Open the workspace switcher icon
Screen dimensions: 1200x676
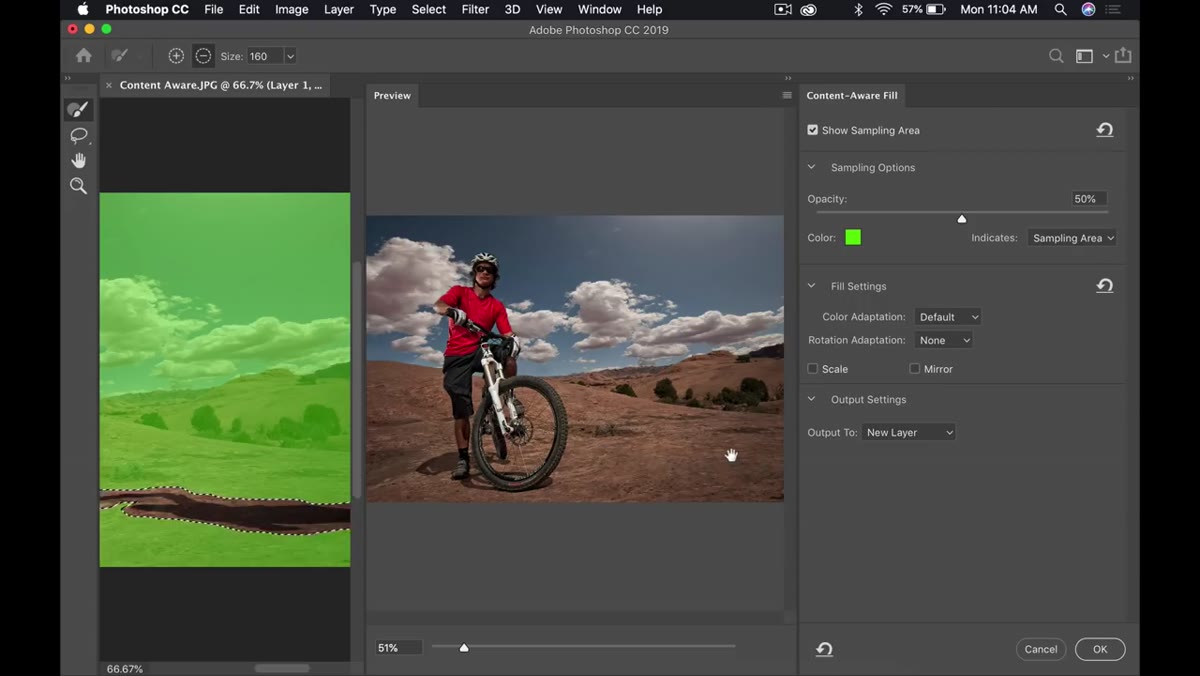[1084, 56]
